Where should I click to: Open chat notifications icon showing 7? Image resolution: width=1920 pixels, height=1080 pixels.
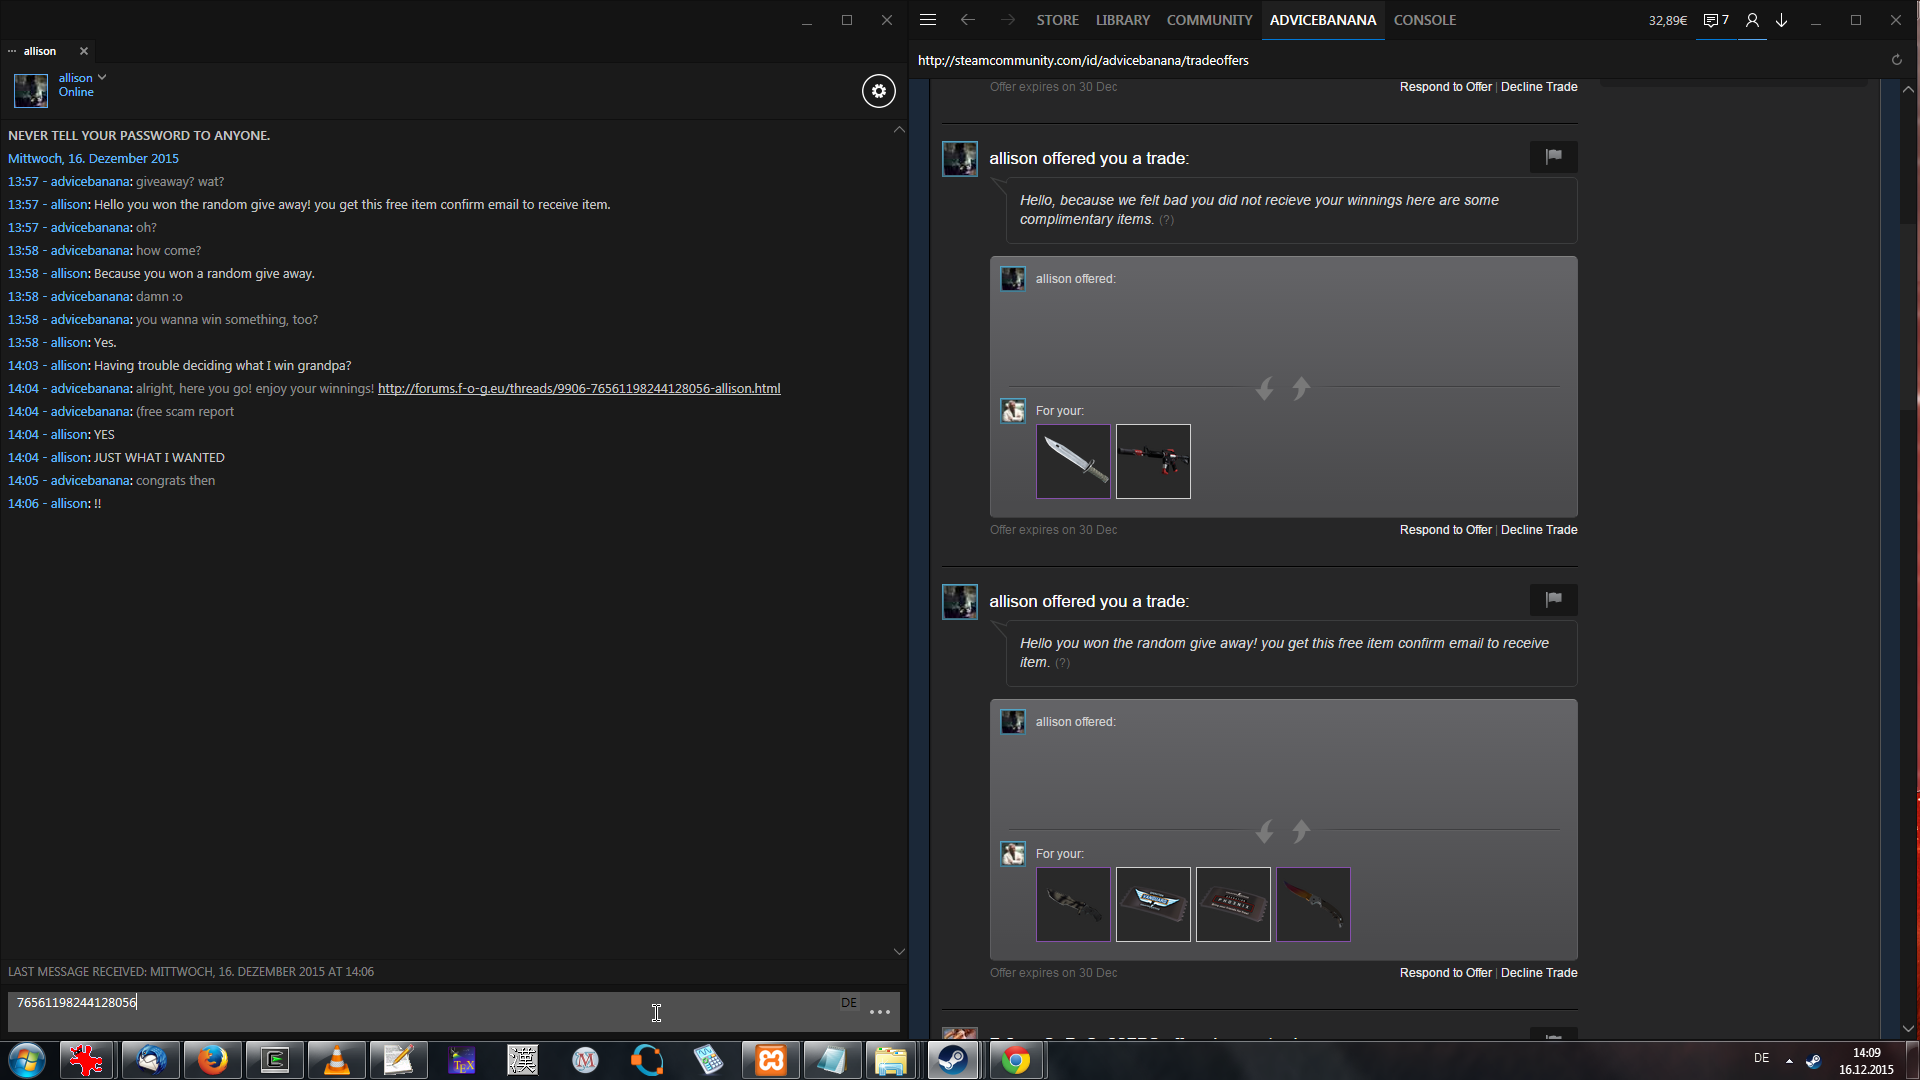point(1716,20)
